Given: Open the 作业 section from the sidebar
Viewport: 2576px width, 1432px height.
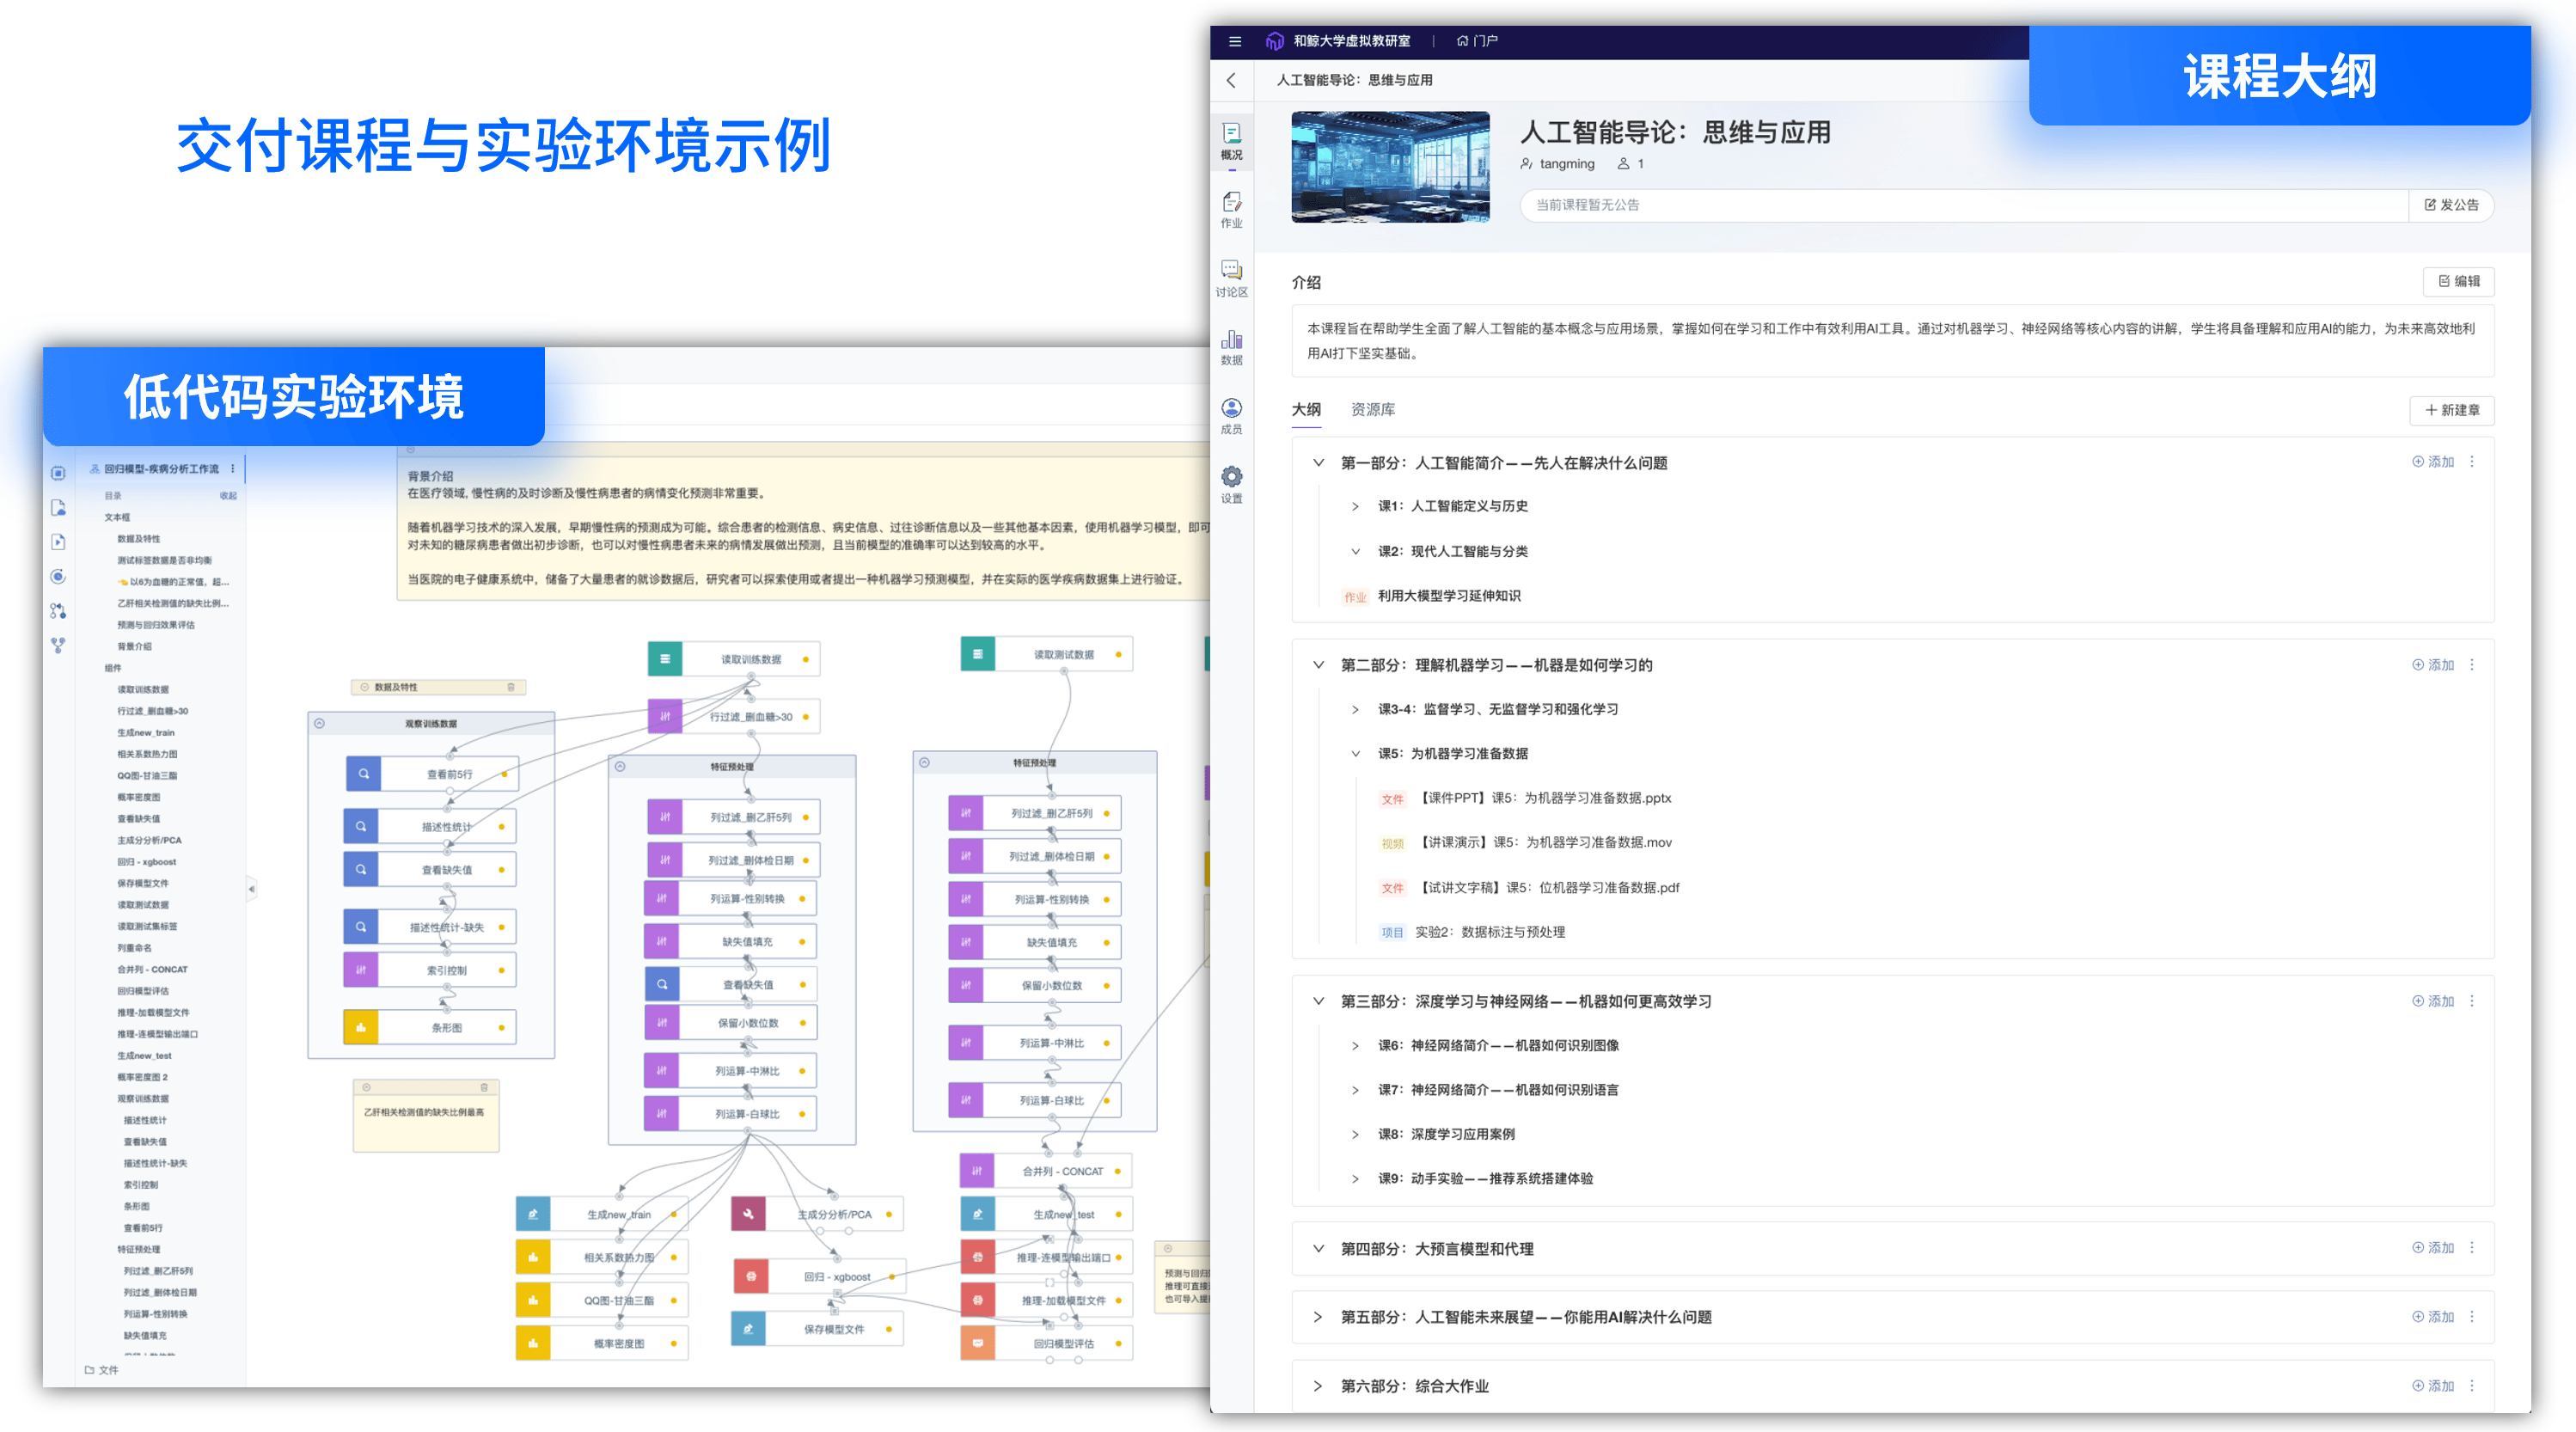Looking at the screenshot, I should point(1232,210).
